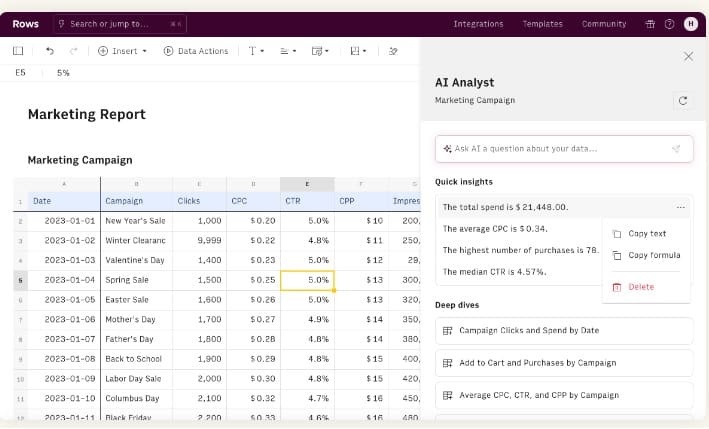The height and width of the screenshot is (429, 709).
Task: Open the Templates link
Action: 542,24
